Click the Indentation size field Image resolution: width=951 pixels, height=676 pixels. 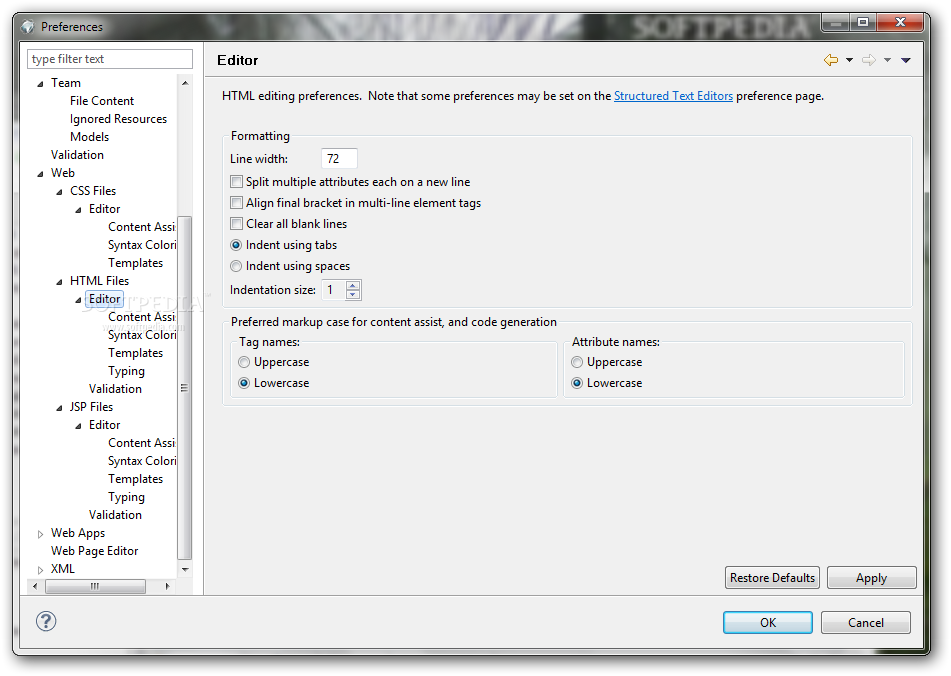334,290
